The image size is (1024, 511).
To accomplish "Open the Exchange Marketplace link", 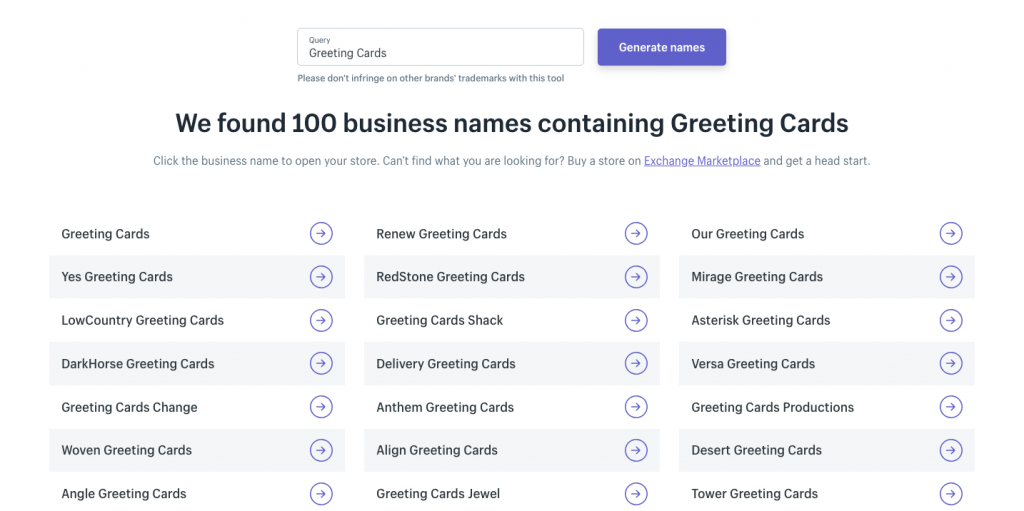I will click(x=702, y=161).
